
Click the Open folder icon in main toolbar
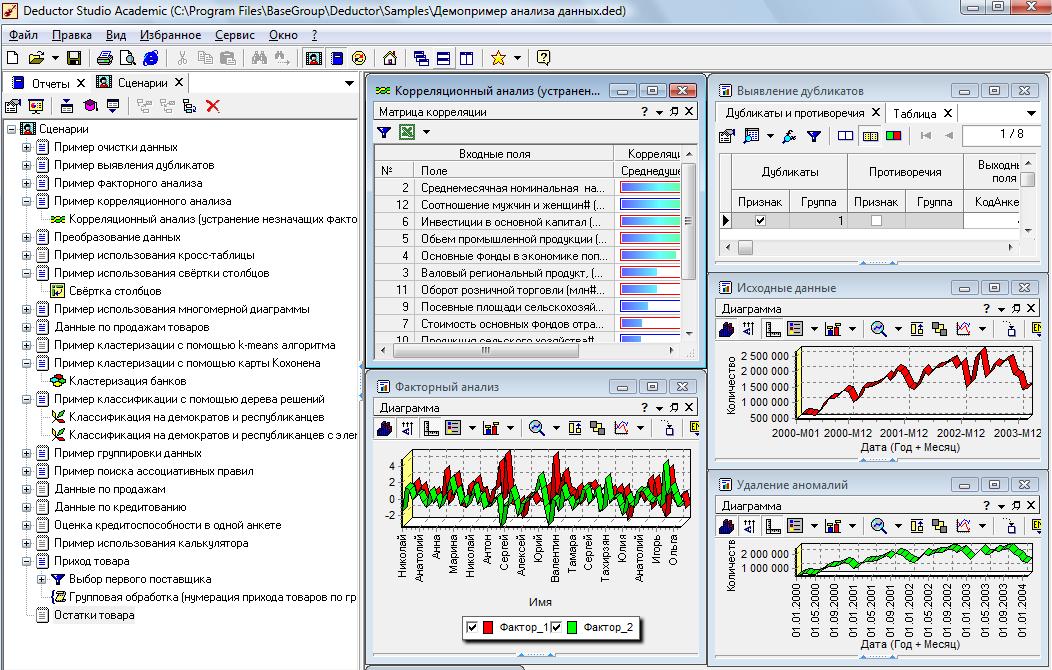(36, 58)
